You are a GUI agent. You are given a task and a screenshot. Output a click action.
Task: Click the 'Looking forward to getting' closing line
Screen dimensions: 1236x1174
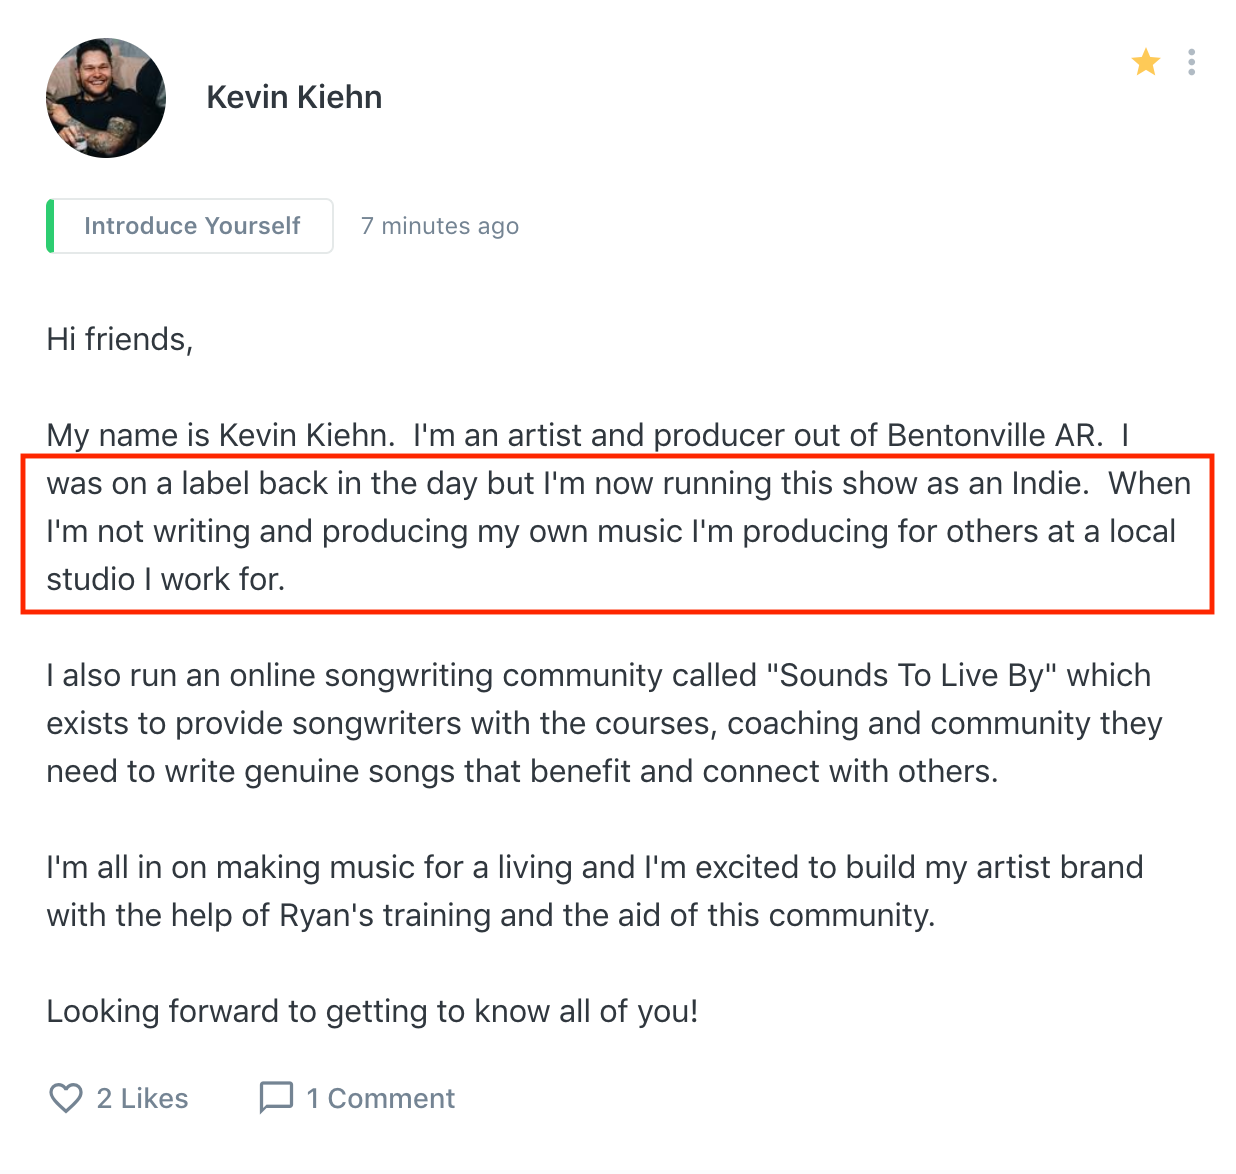point(372,1012)
